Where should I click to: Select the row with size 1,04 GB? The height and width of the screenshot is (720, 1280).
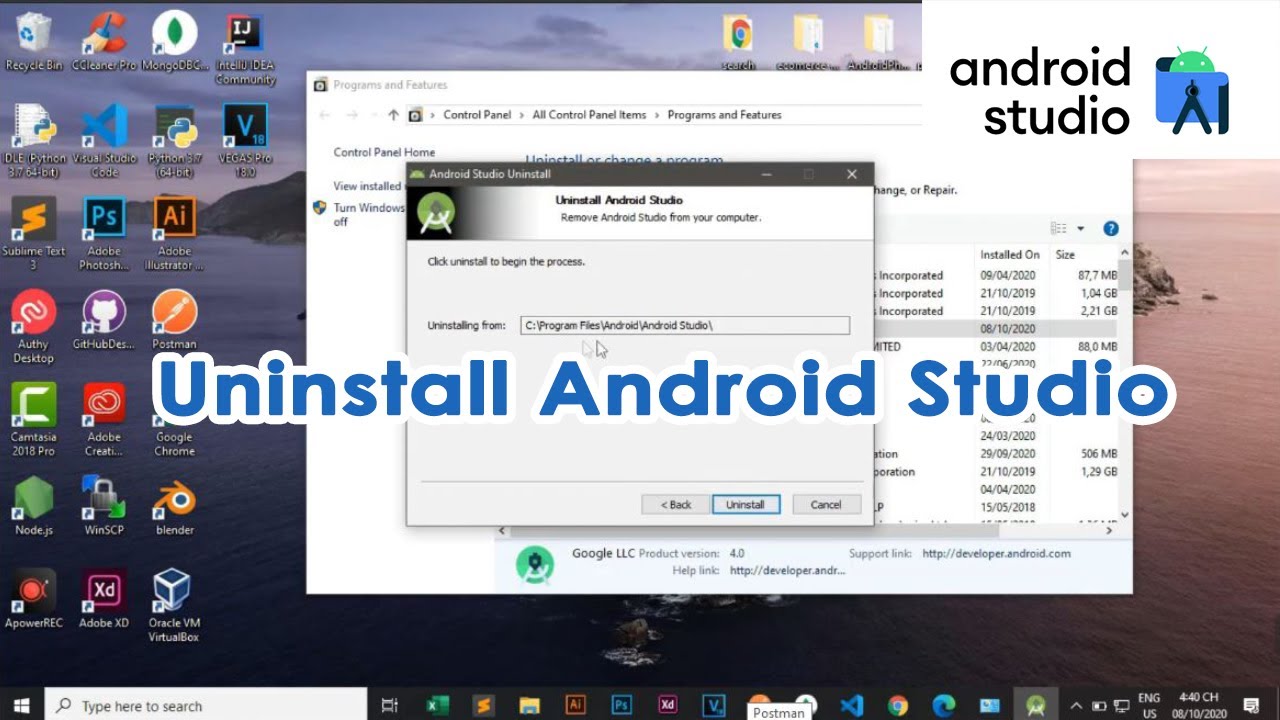pyautogui.click(x=997, y=293)
